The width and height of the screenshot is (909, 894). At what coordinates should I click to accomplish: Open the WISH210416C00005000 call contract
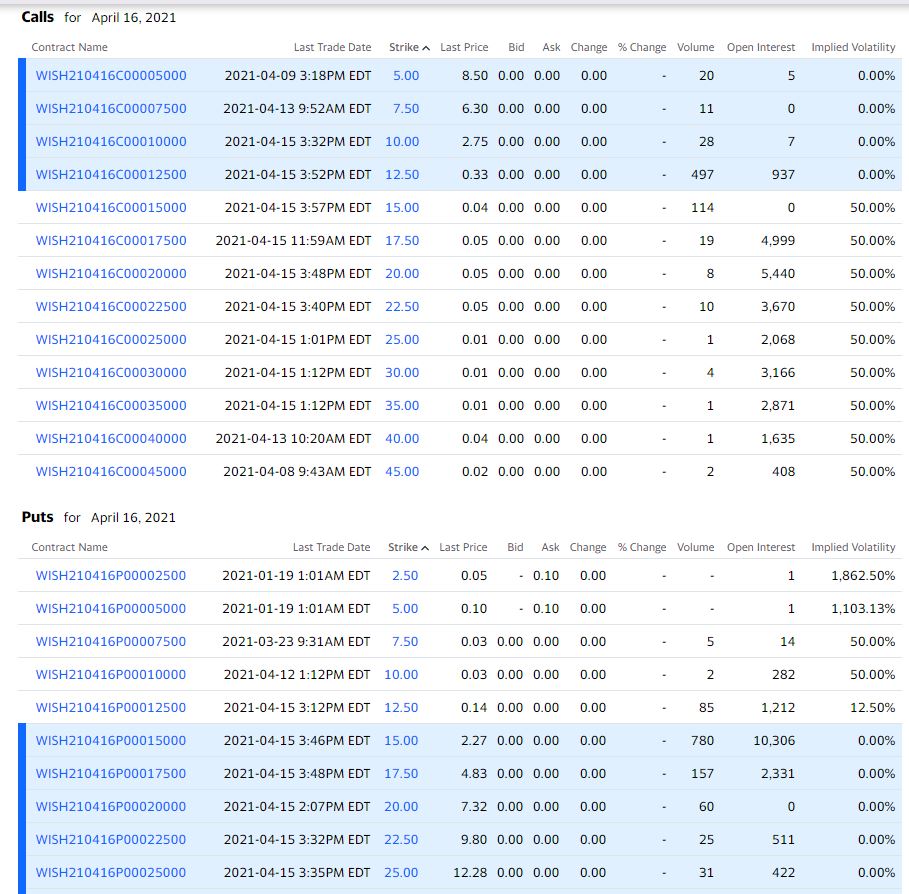coord(111,75)
